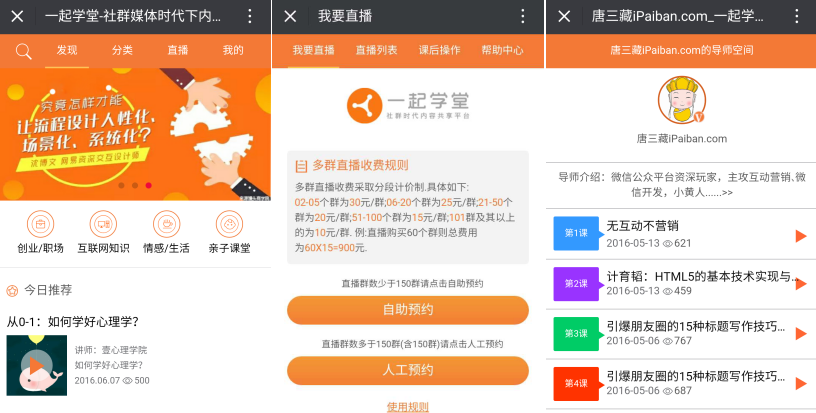Open the 情感/生活 category icon
Image resolution: width=816 pixels, height=413 pixels.
pos(166,224)
